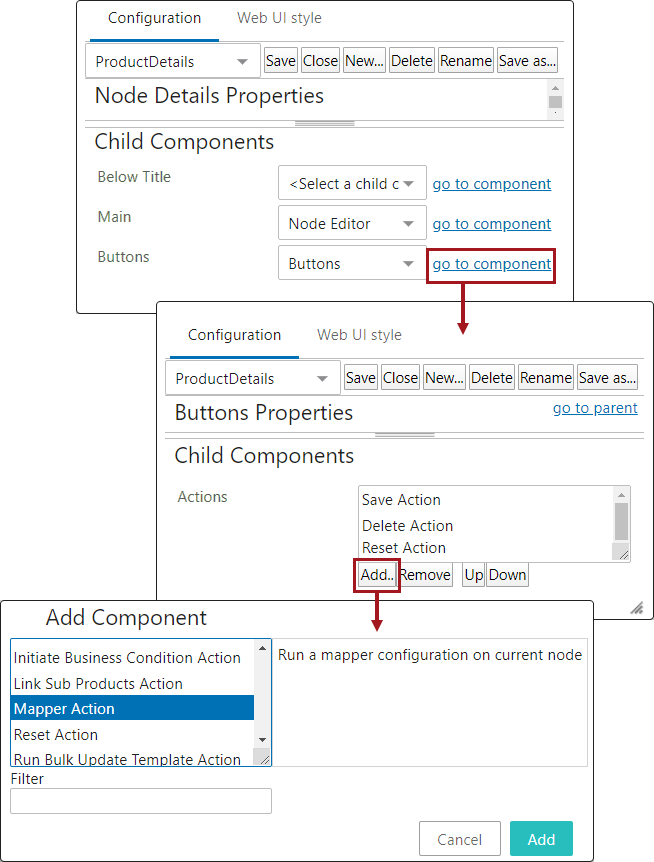Click Remove button under Actions list
This screenshot has height=862, width=654.
pos(425,575)
